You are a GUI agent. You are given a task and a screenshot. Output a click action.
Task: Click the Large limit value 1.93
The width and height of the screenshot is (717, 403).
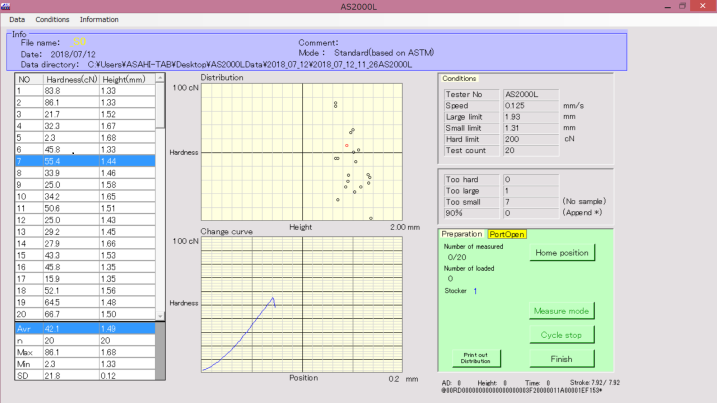(x=530, y=117)
